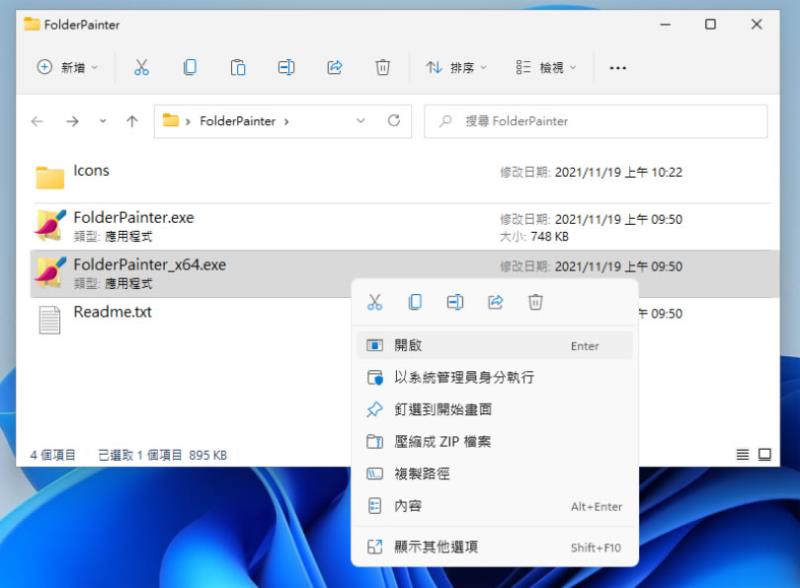Click the Rename icon in the Explorer toolbar

[x=286, y=67]
